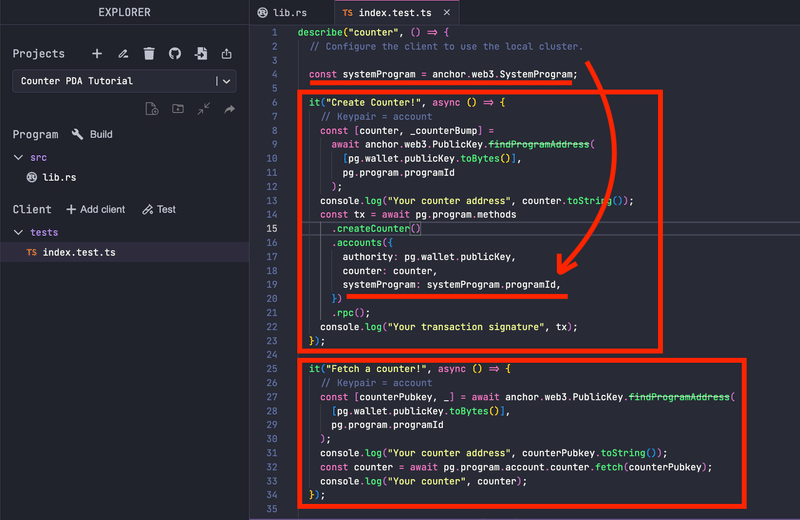Click line number 25 in the gutter
800x520 pixels.
coord(272,369)
